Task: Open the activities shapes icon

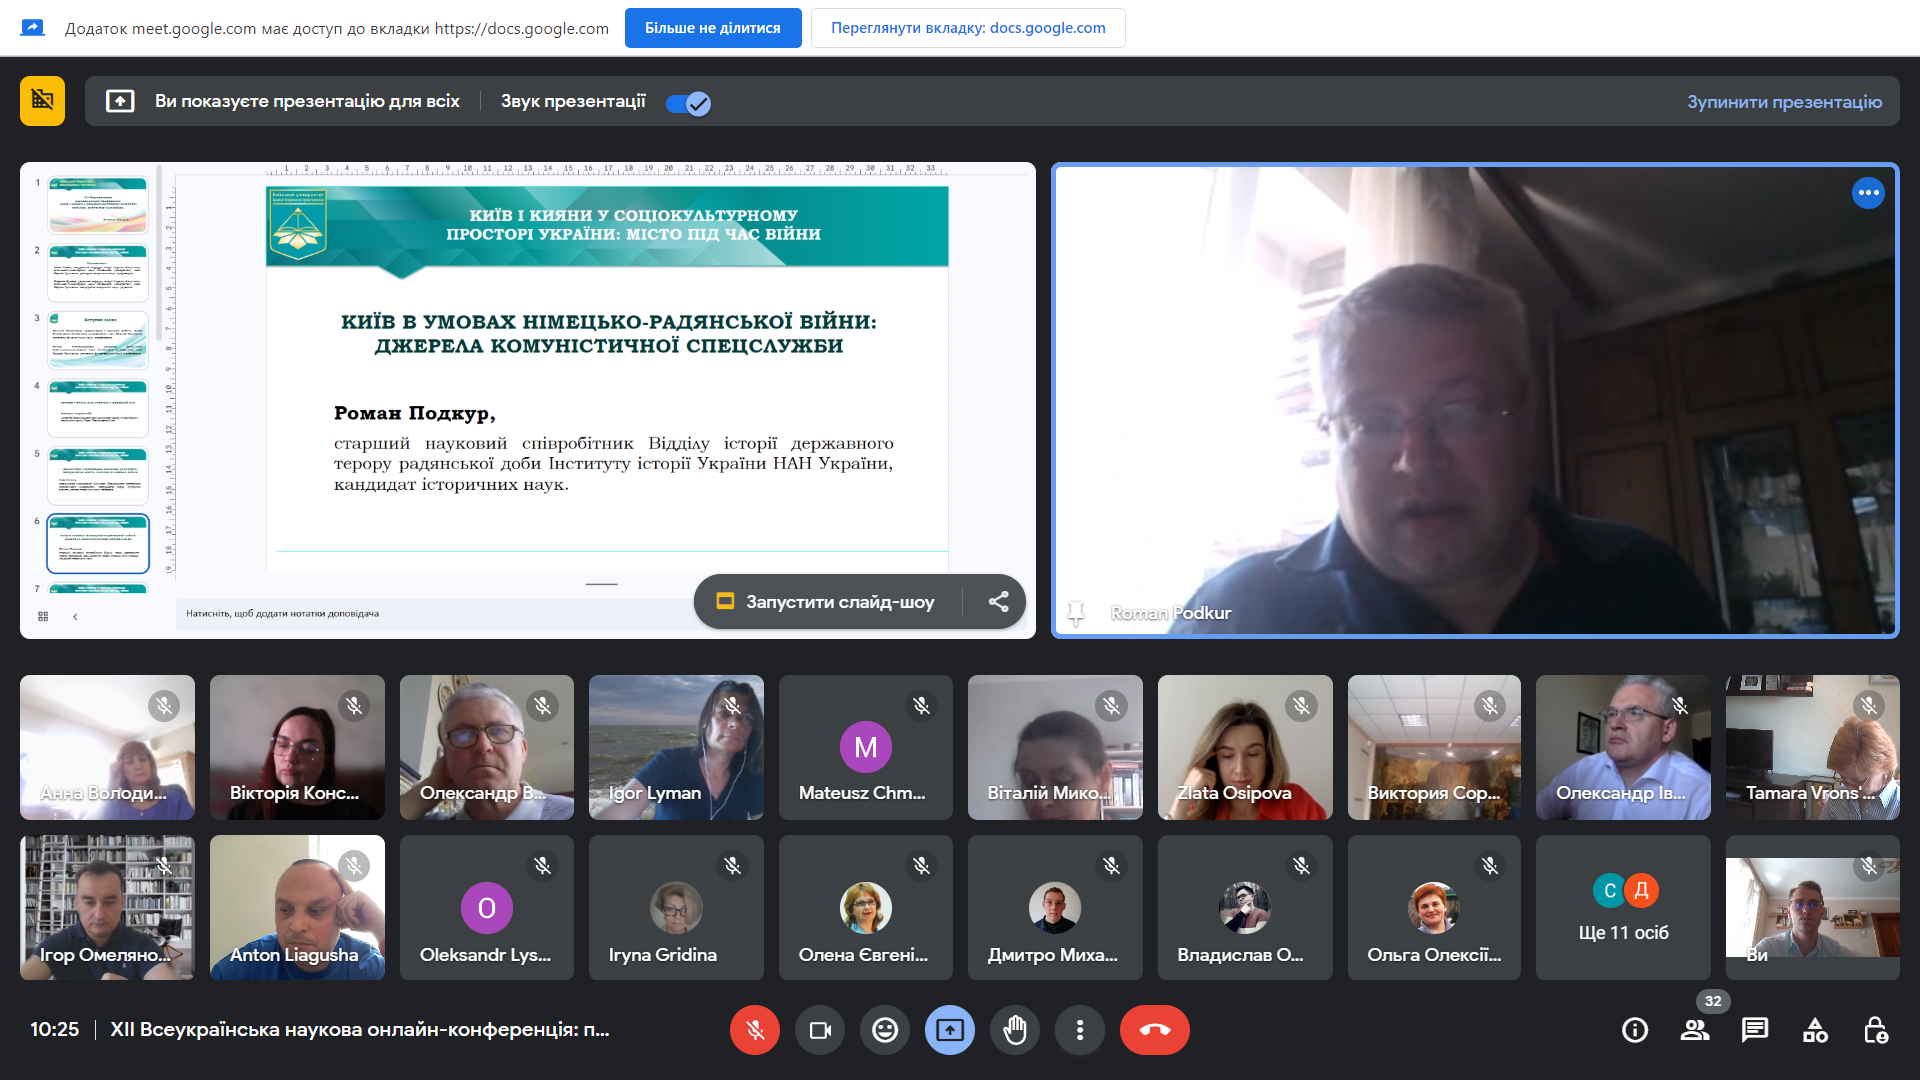Action: [x=1815, y=1030]
